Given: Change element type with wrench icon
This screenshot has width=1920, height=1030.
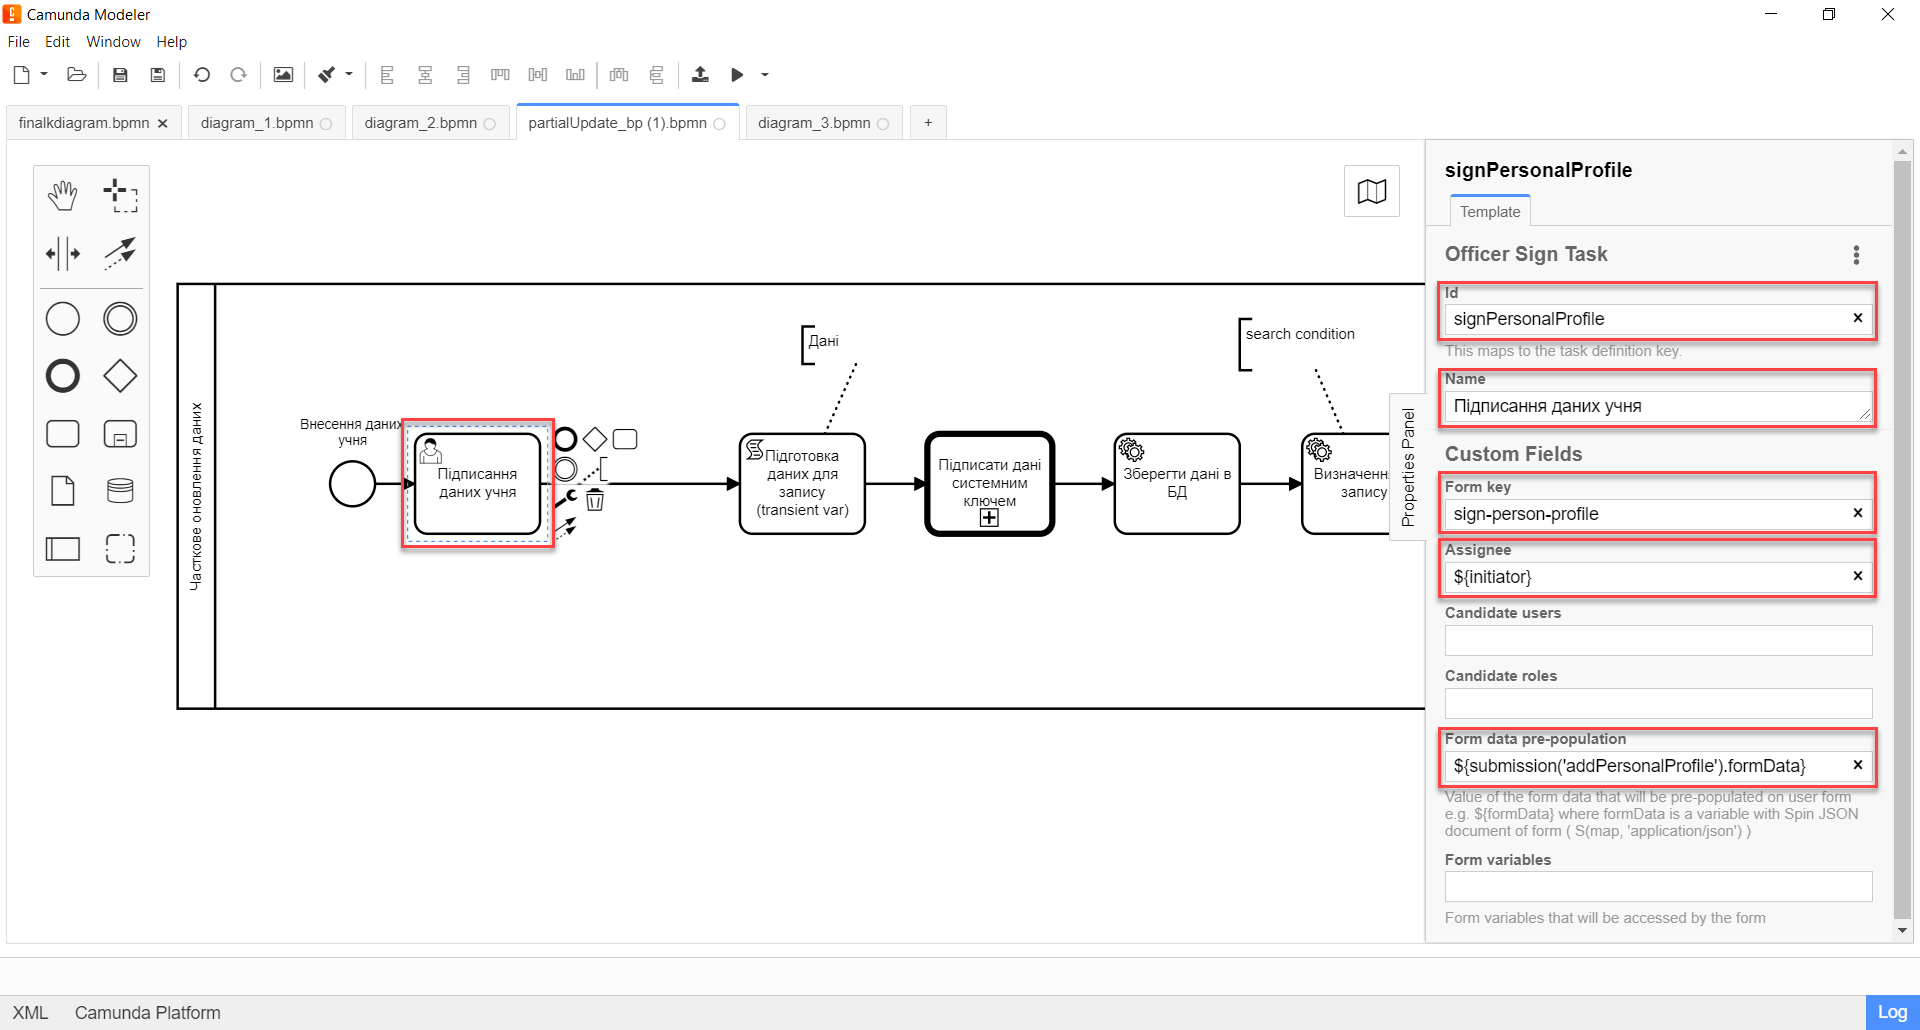Looking at the screenshot, I should click(x=566, y=497).
